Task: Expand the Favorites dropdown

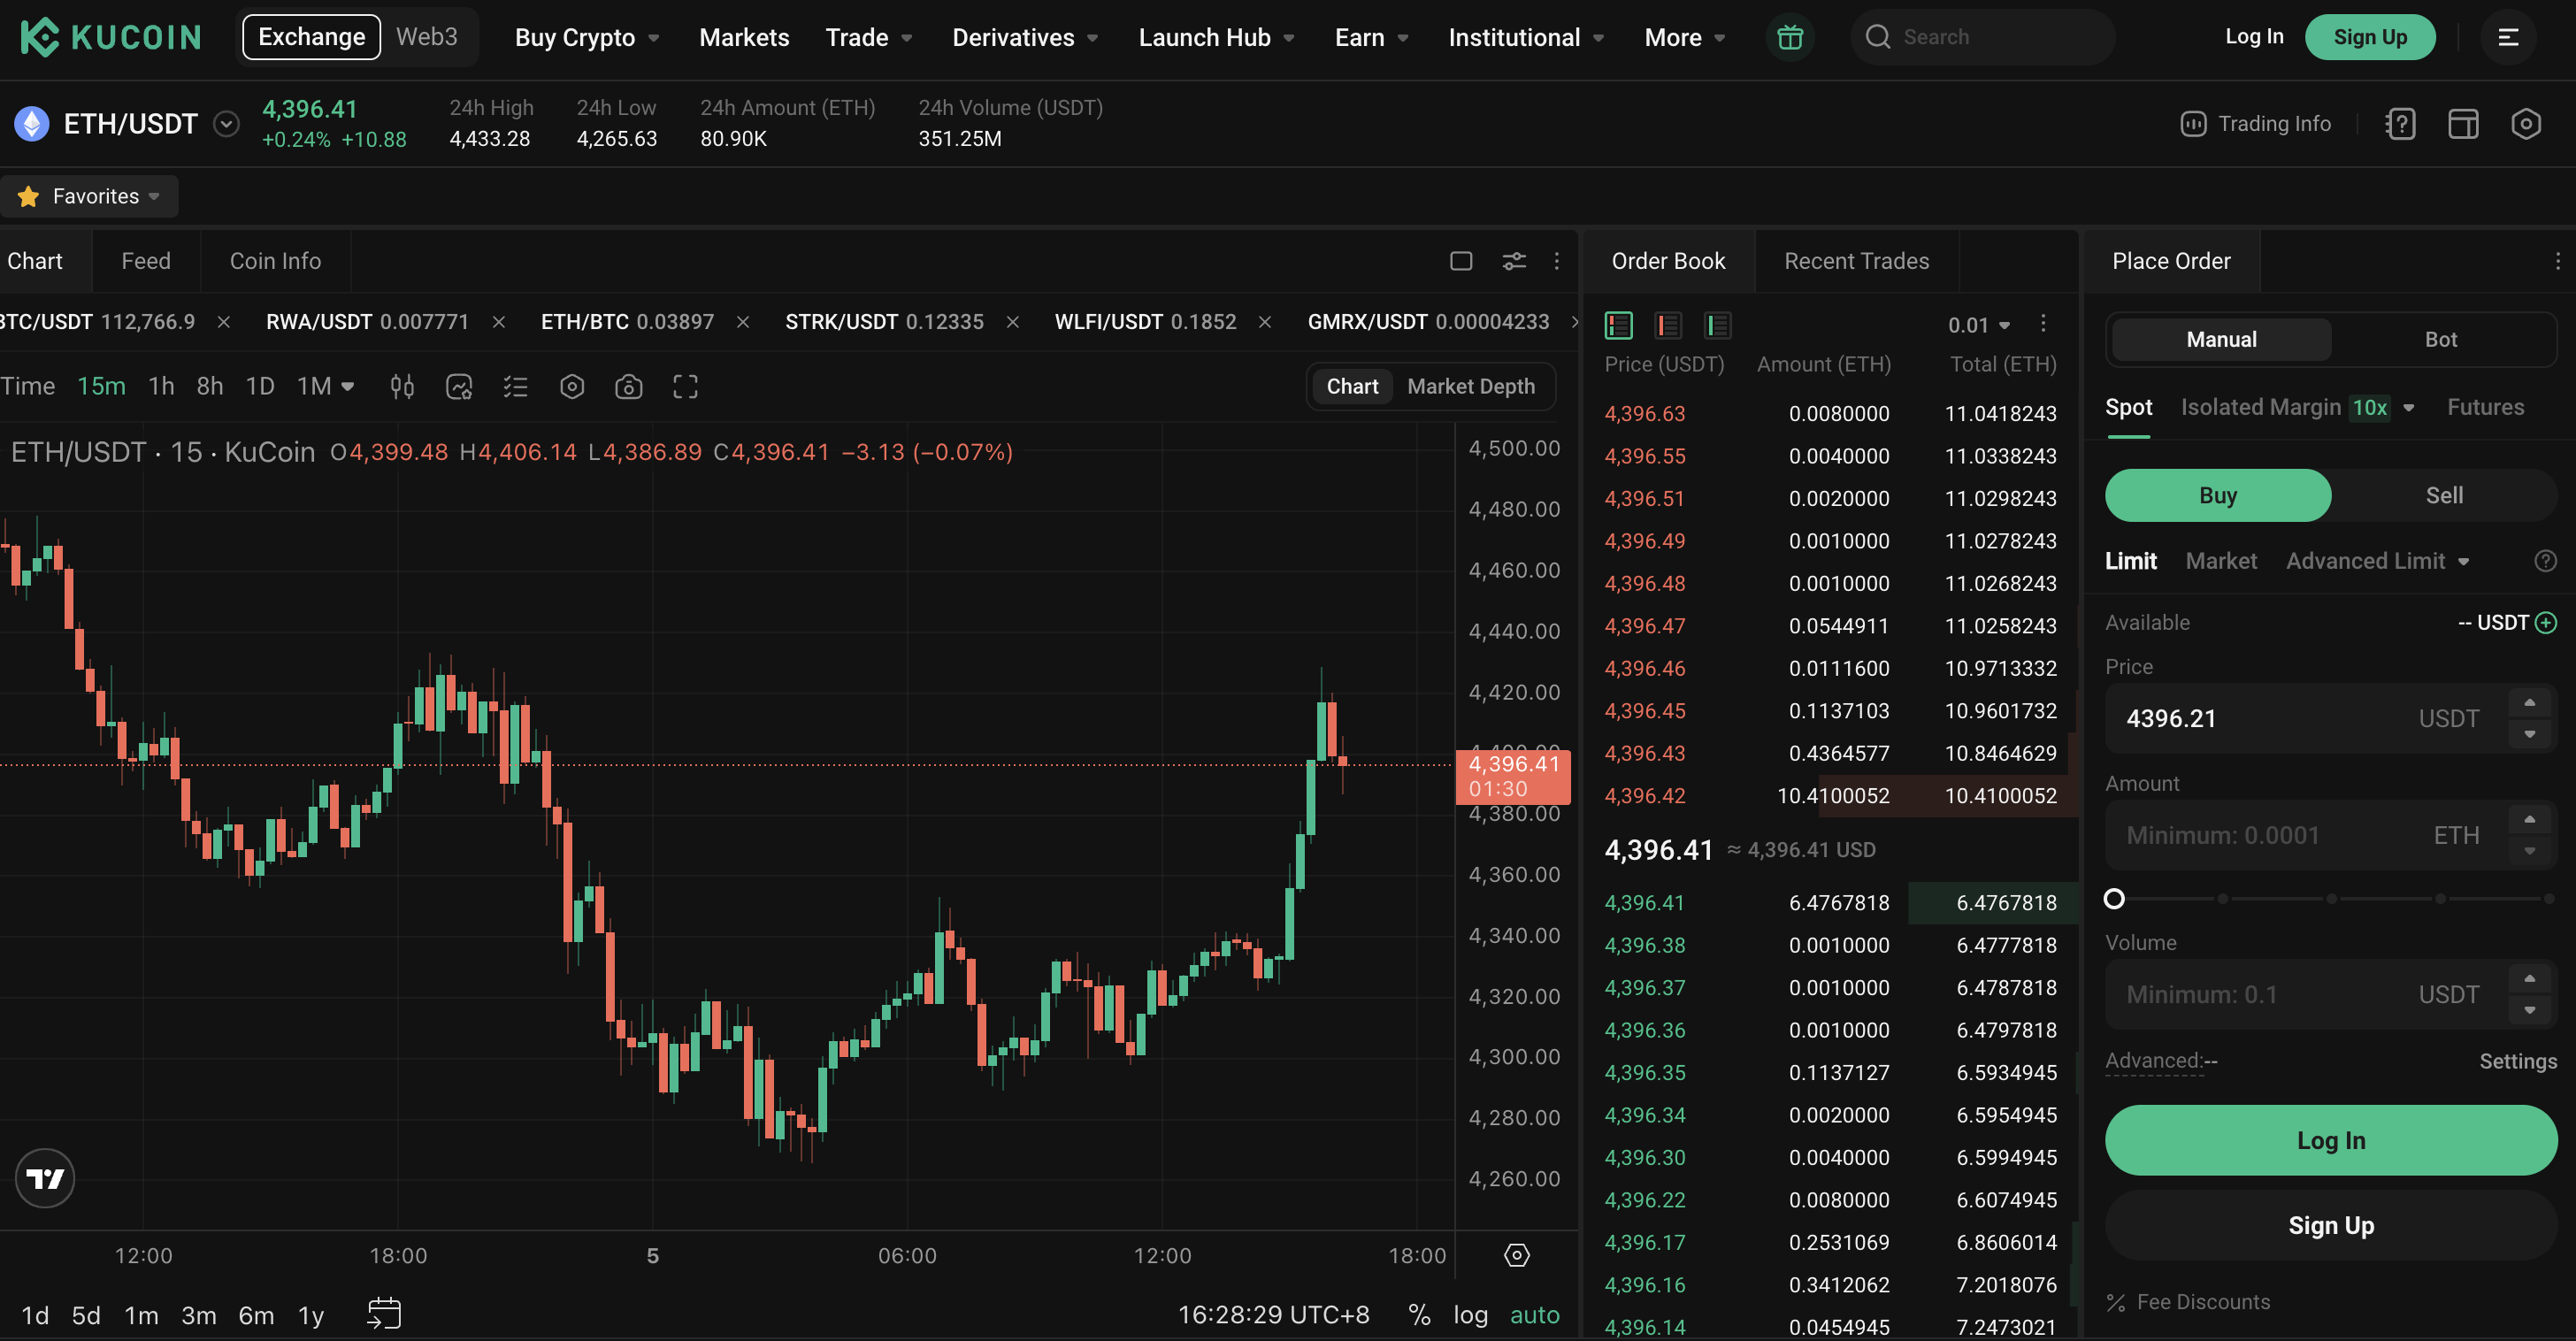Action: pyautogui.click(x=90, y=196)
